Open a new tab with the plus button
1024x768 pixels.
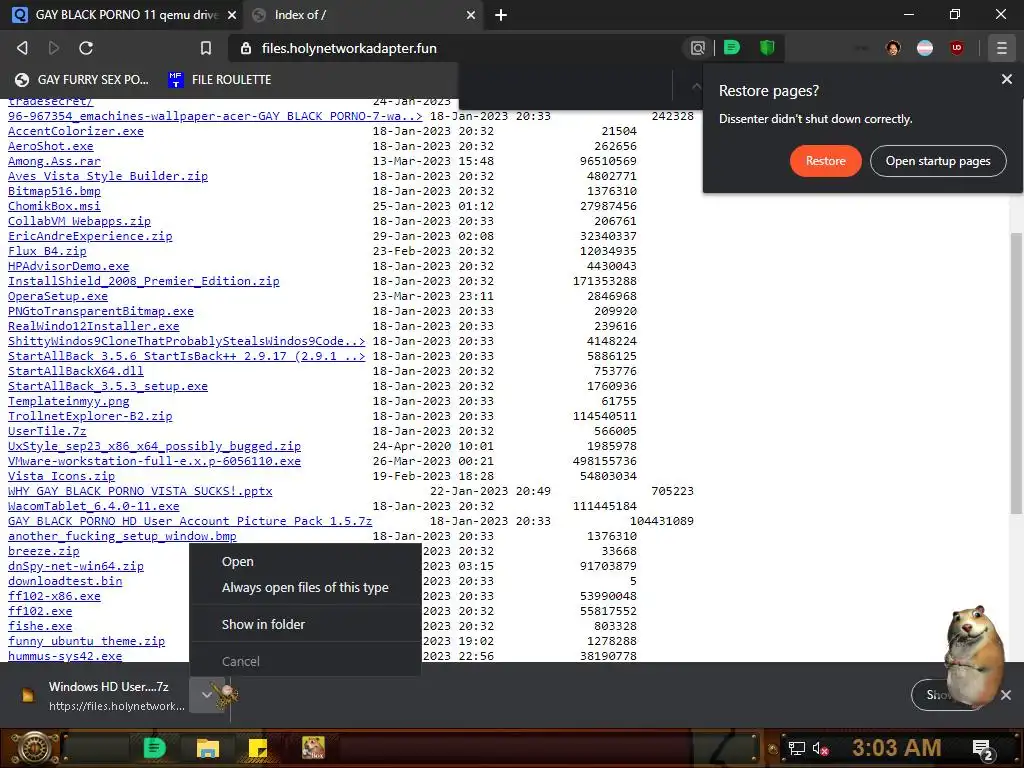pyautogui.click(x=501, y=14)
